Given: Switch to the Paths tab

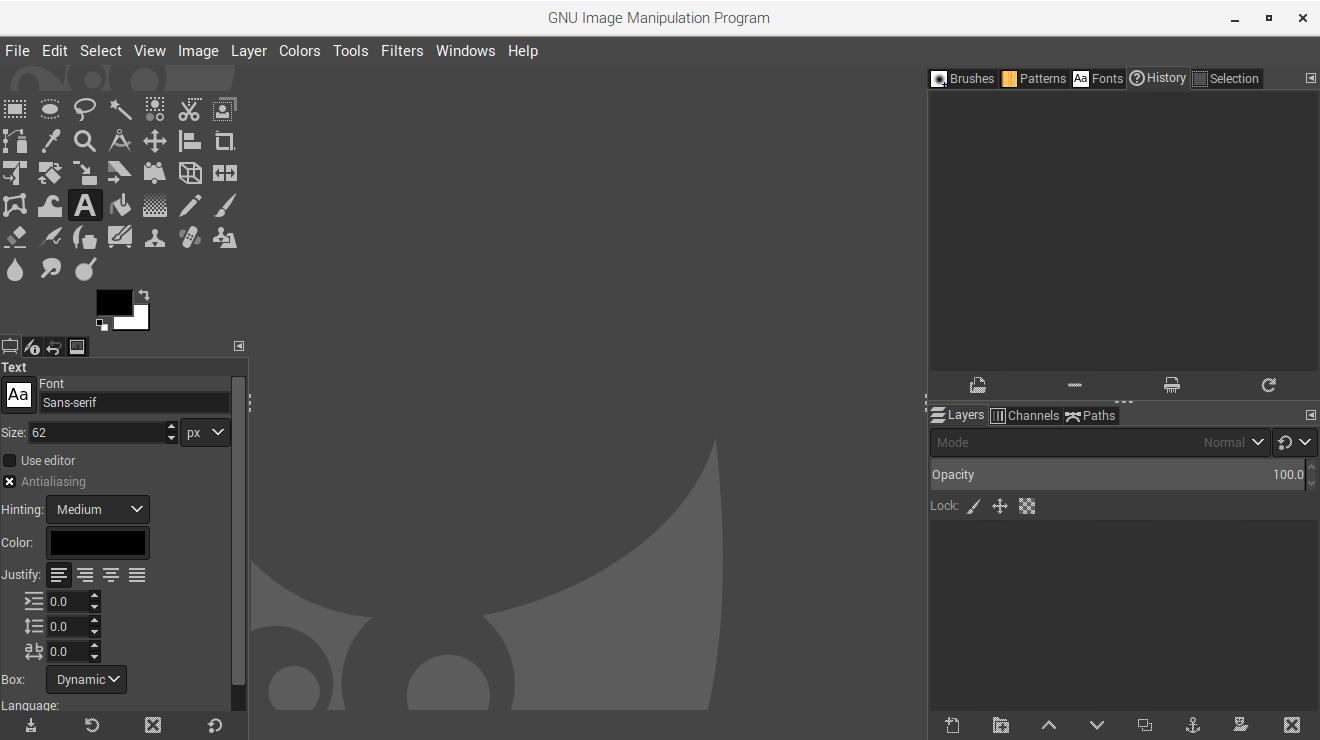Looking at the screenshot, I should pyautogui.click(x=1090, y=415).
